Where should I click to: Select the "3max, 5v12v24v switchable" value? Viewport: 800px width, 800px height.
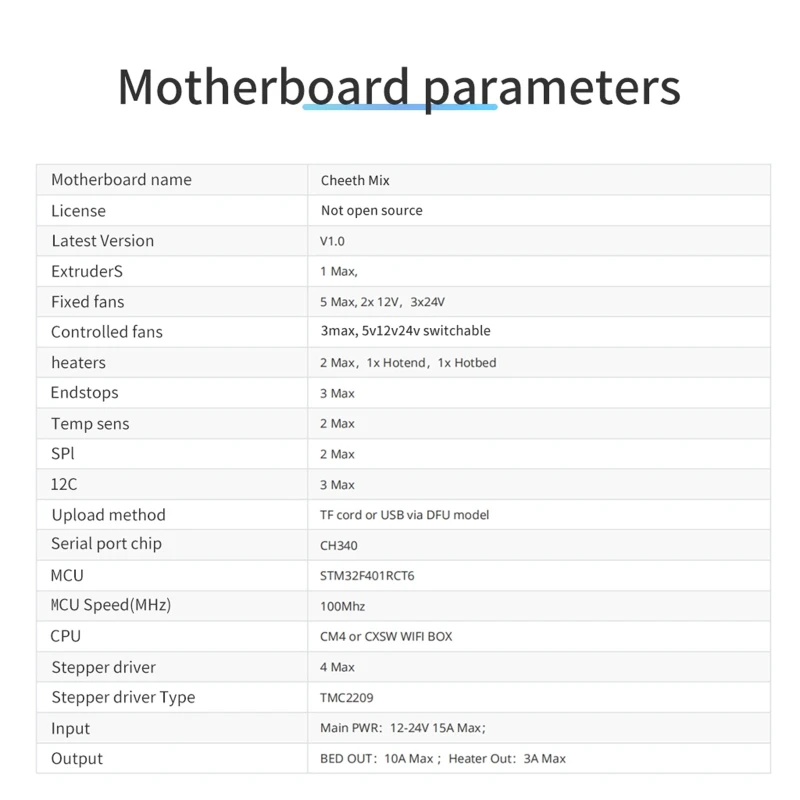click(405, 331)
